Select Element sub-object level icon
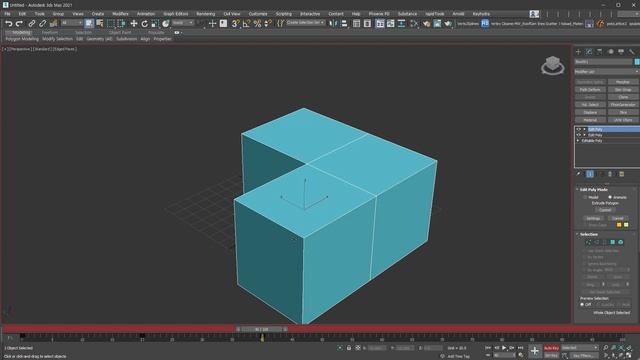The height and width of the screenshot is (360, 640). (x=621, y=242)
